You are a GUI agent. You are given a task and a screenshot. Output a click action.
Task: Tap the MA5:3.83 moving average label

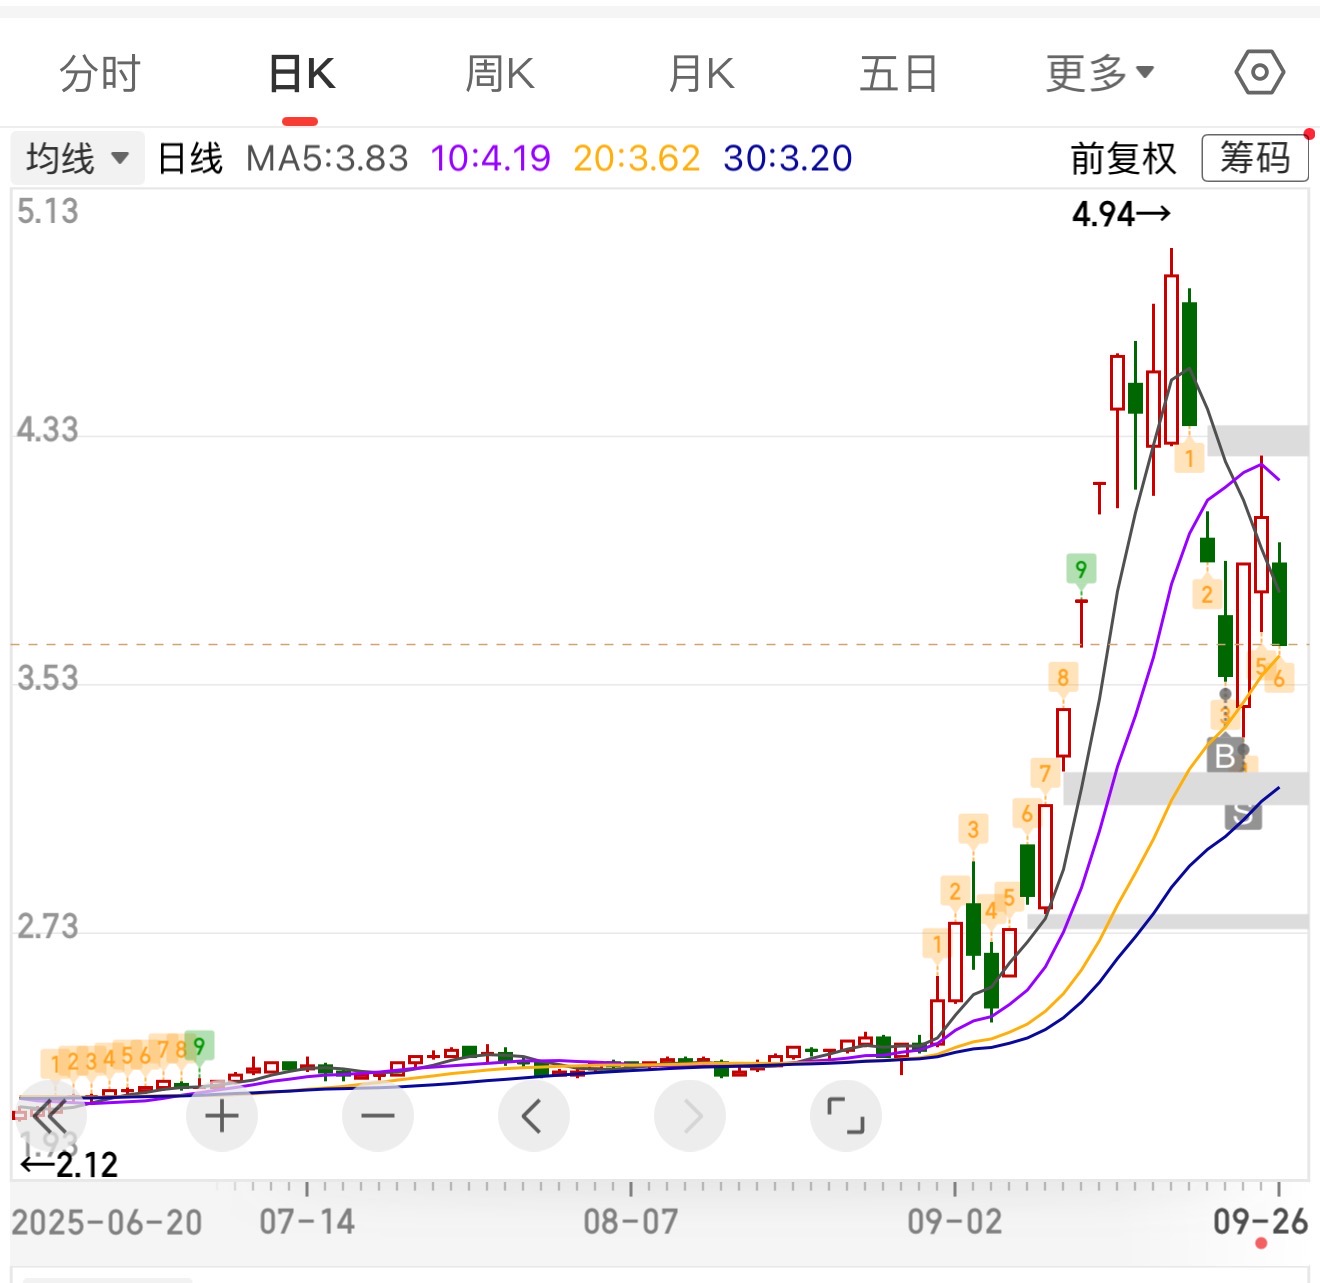327,159
